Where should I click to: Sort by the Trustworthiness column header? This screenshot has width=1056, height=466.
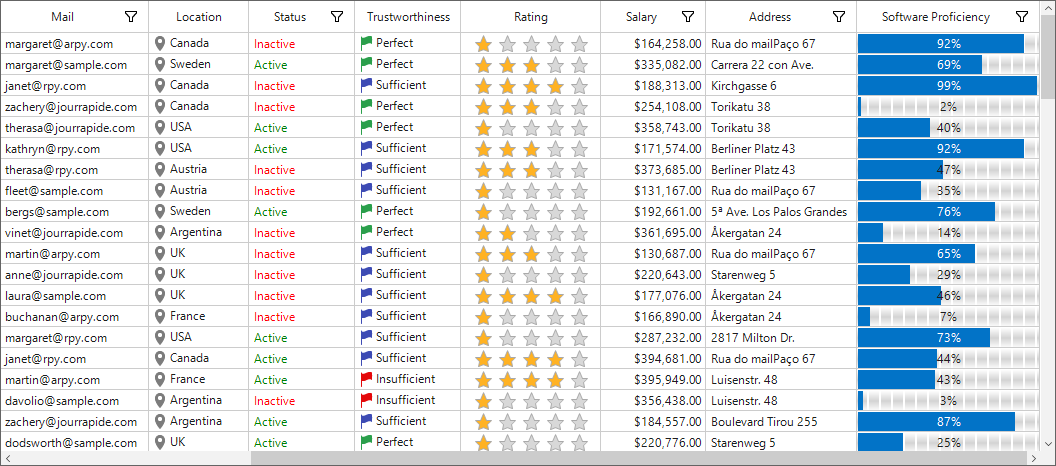(408, 17)
